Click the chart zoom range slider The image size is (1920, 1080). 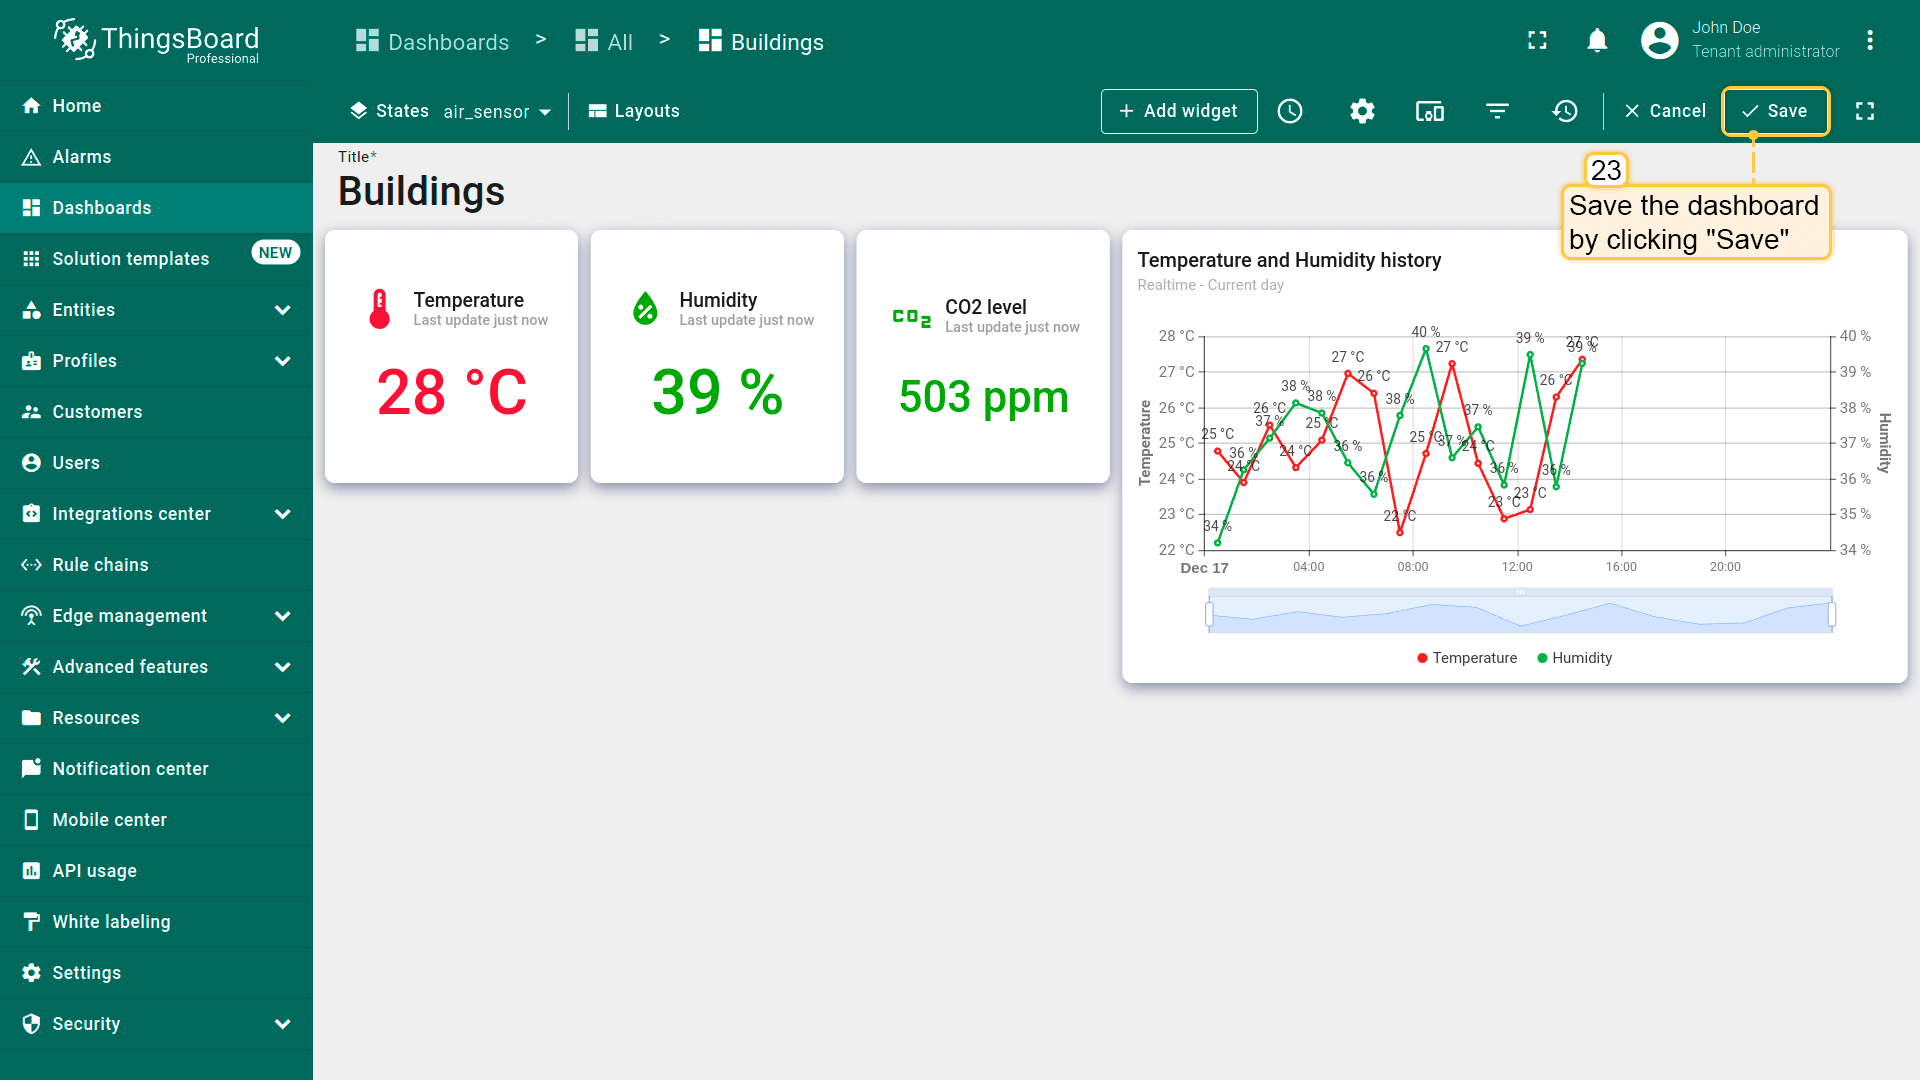pyautogui.click(x=1520, y=614)
